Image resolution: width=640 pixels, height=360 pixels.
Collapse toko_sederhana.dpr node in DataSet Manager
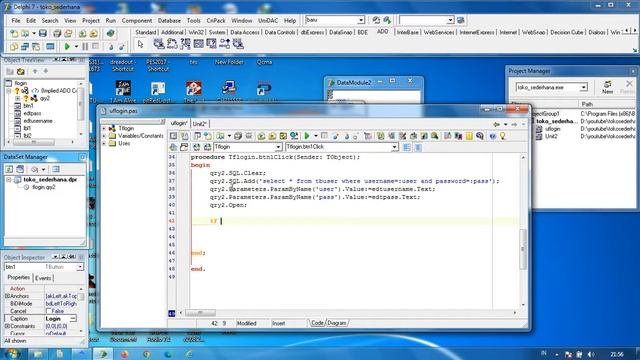(8, 180)
